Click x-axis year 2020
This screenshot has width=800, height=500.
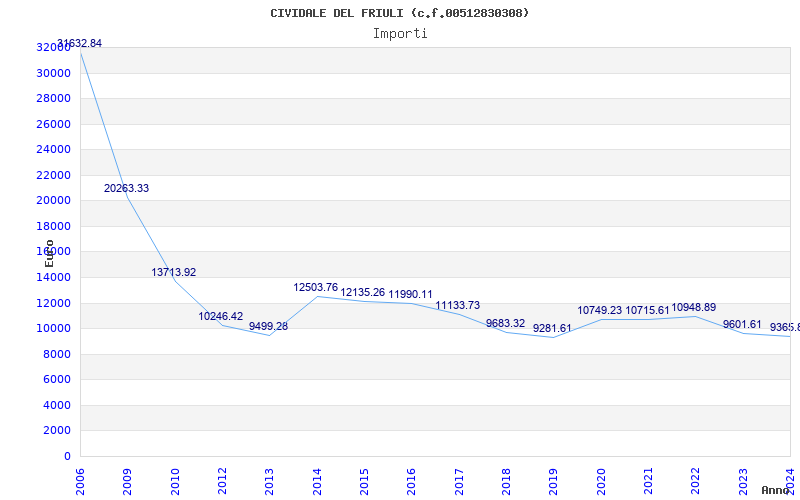pyautogui.click(x=601, y=482)
